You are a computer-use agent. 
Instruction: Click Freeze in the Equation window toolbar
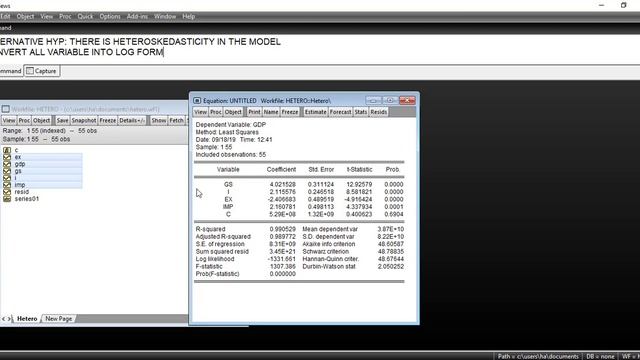(290, 112)
